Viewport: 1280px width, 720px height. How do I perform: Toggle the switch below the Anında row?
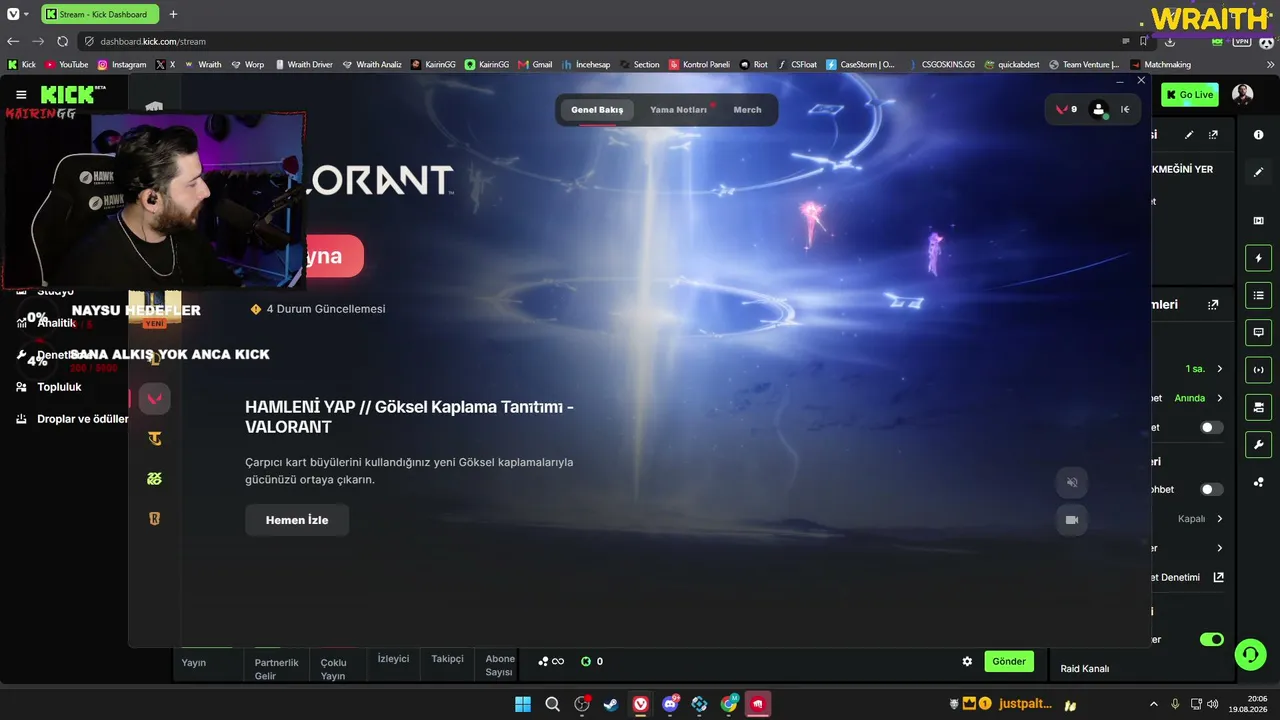coord(1211,428)
